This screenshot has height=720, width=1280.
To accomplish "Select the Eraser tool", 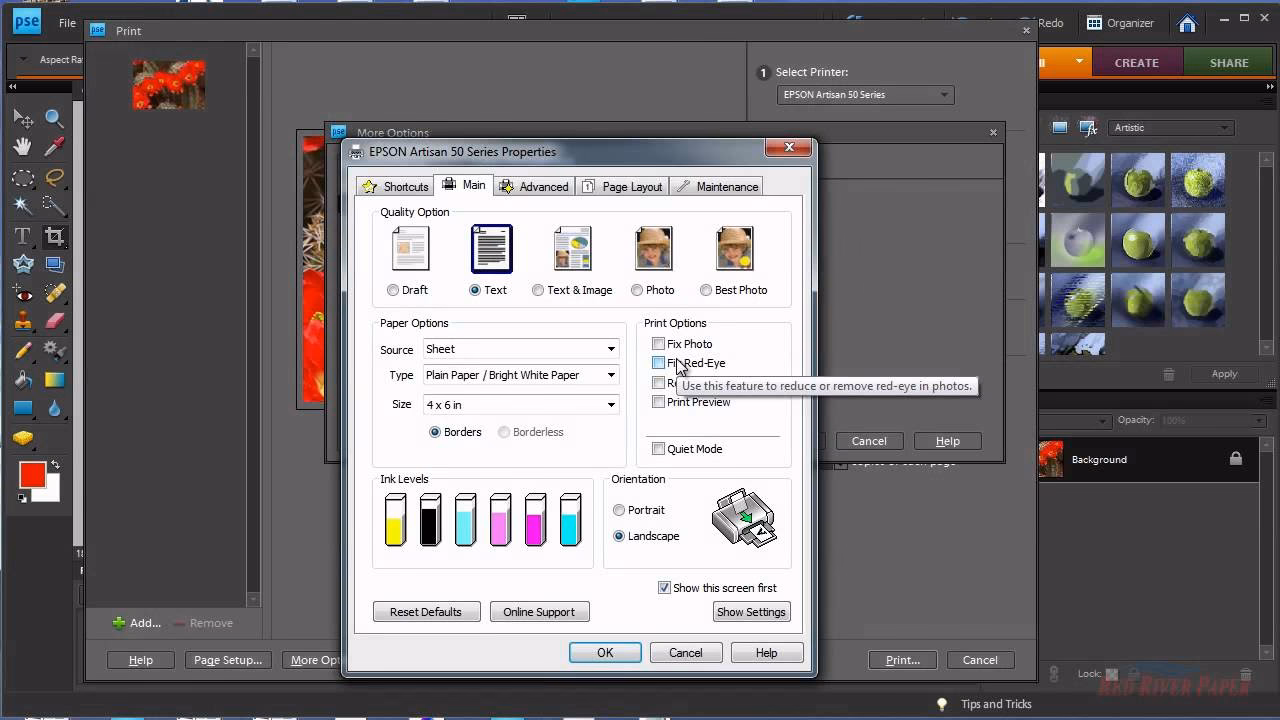I will (55, 320).
